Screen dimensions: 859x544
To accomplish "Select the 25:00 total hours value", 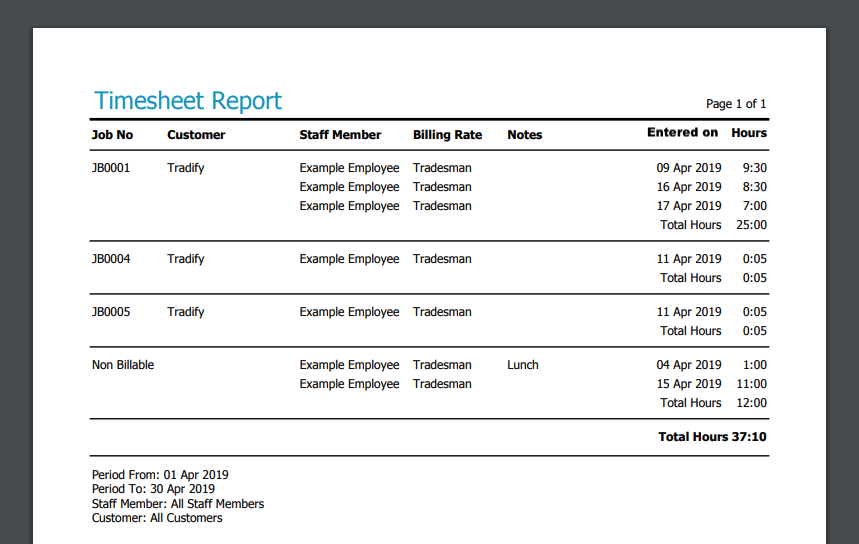I will [x=751, y=225].
